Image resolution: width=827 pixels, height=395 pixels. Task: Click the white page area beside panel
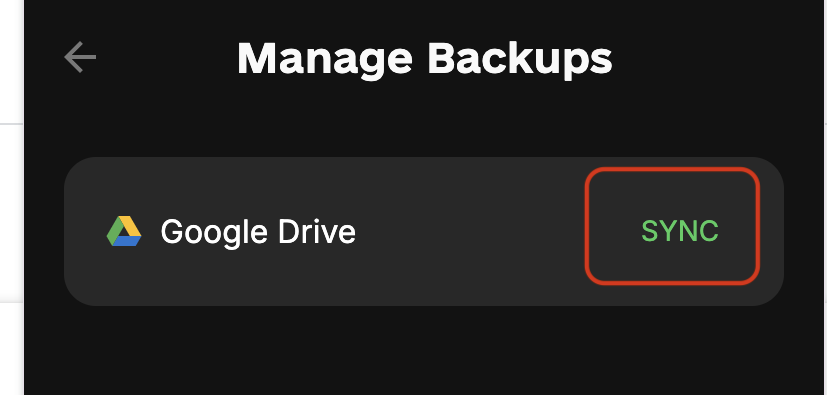point(11,211)
